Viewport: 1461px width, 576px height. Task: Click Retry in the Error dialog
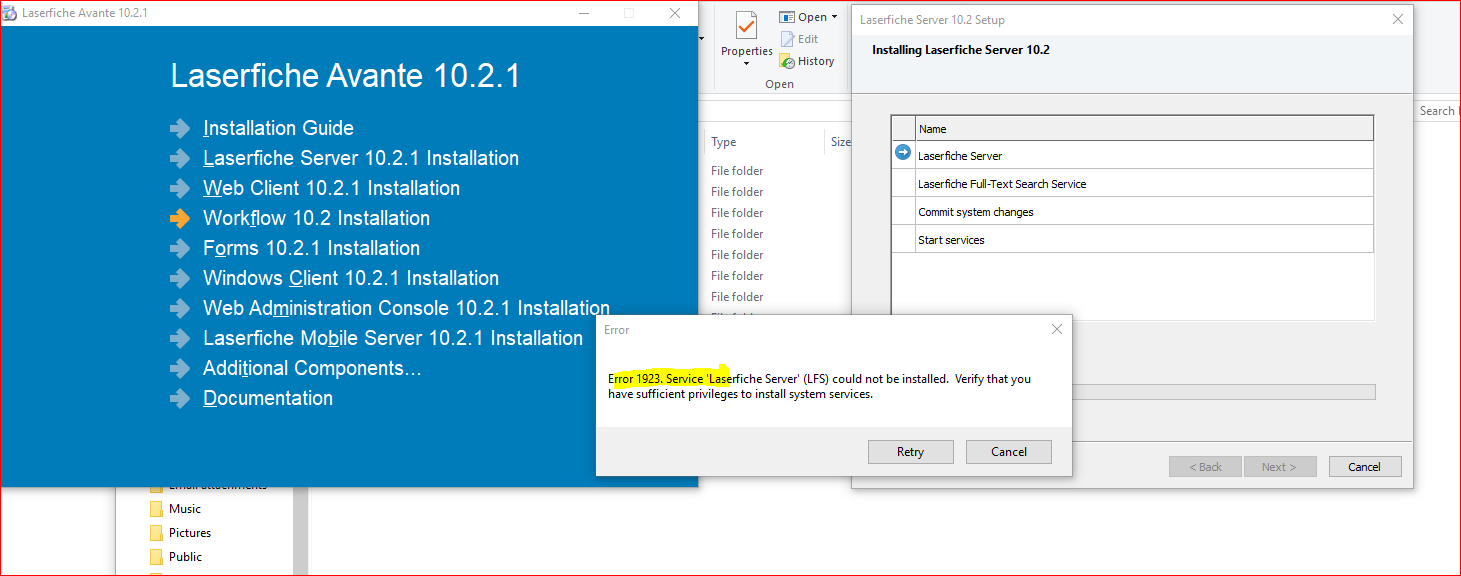pyautogui.click(x=910, y=452)
